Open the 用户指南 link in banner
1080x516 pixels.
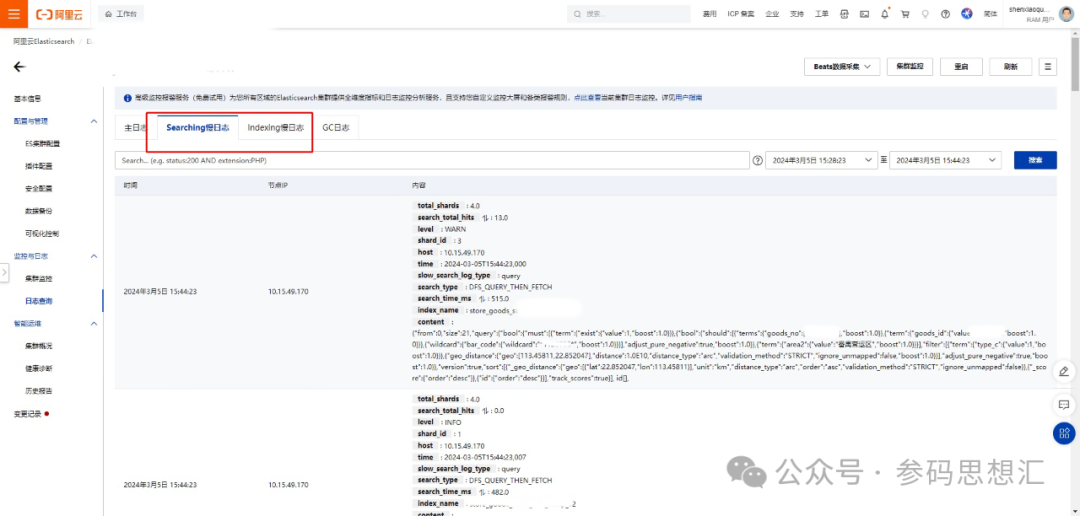[689, 99]
